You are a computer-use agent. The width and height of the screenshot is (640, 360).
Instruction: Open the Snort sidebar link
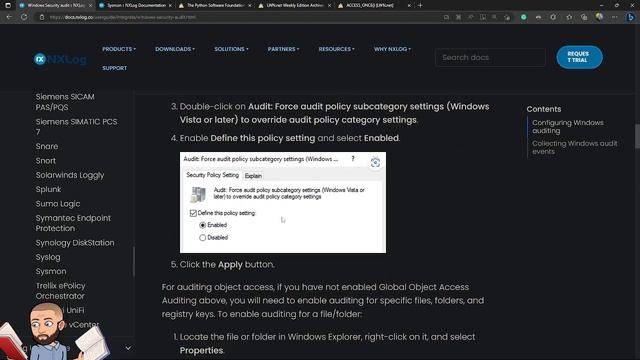45,161
